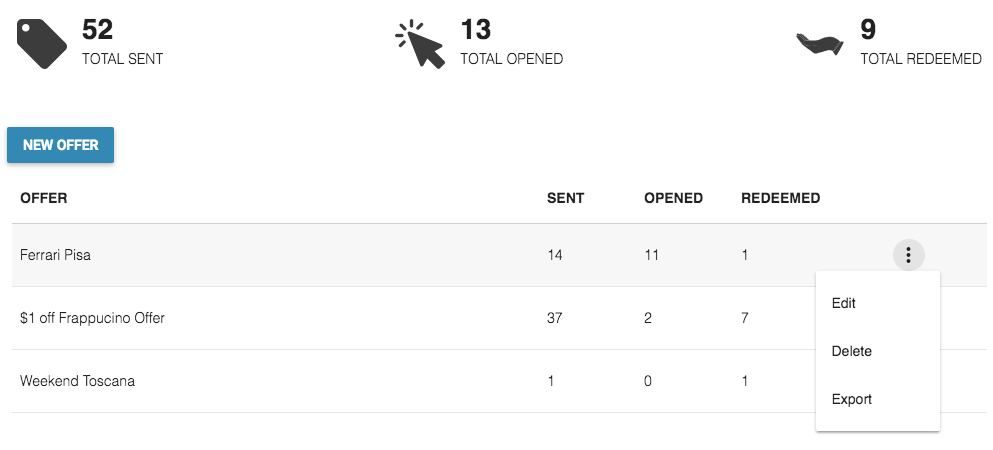Sort by the Offer column header
The width and height of the screenshot is (993, 450).
[44, 198]
